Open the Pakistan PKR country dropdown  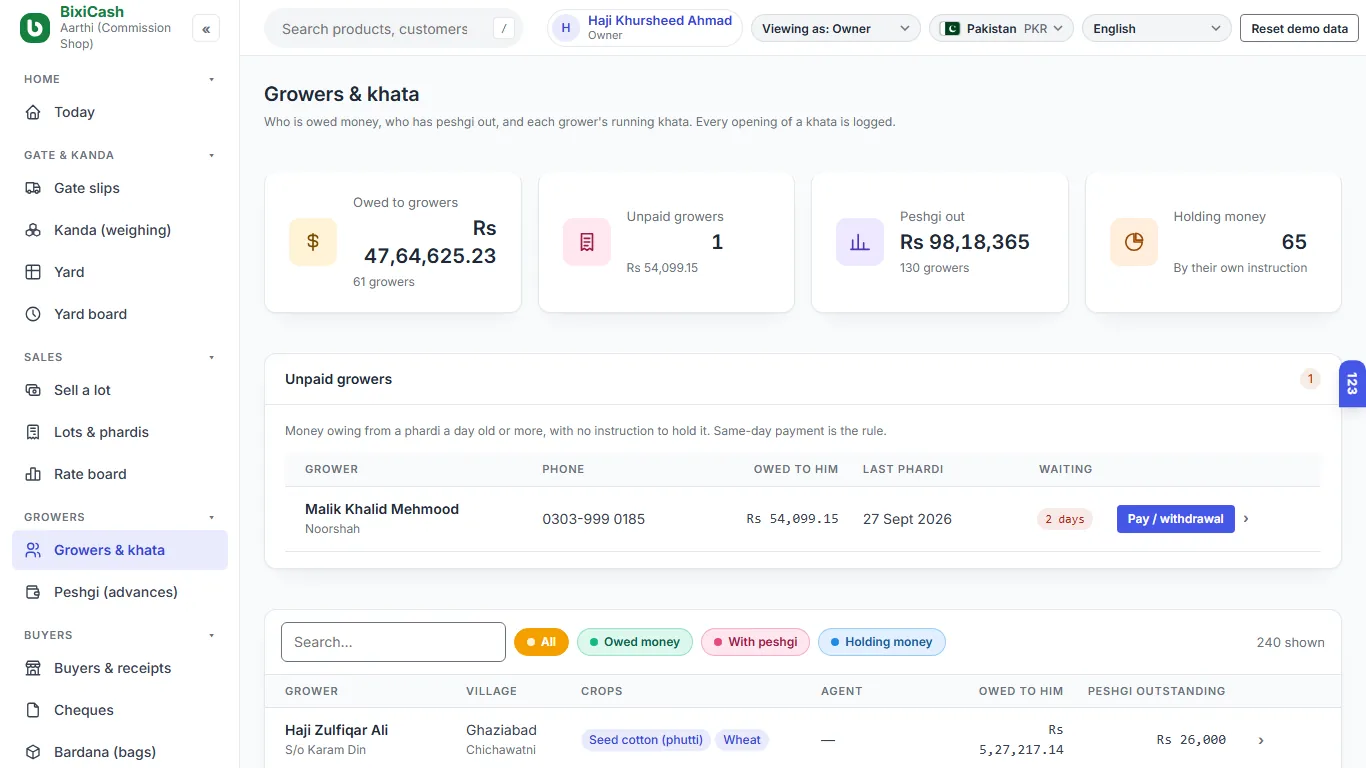coord(1001,29)
